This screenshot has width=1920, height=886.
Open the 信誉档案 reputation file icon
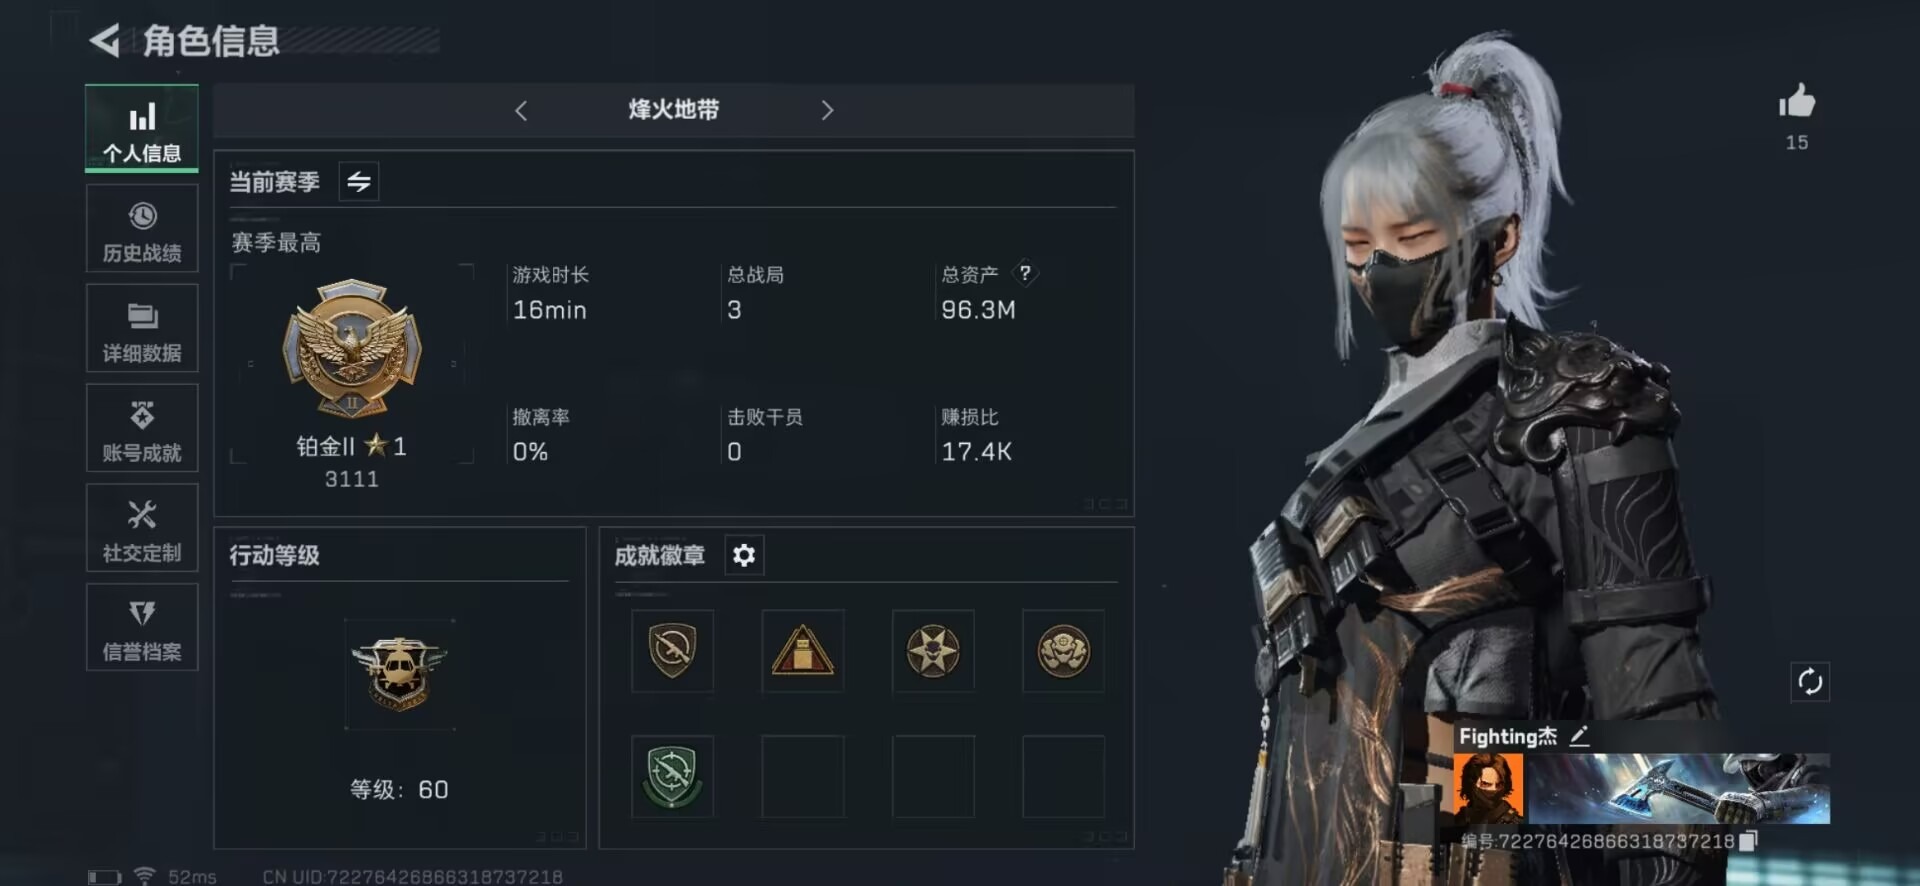[142, 627]
